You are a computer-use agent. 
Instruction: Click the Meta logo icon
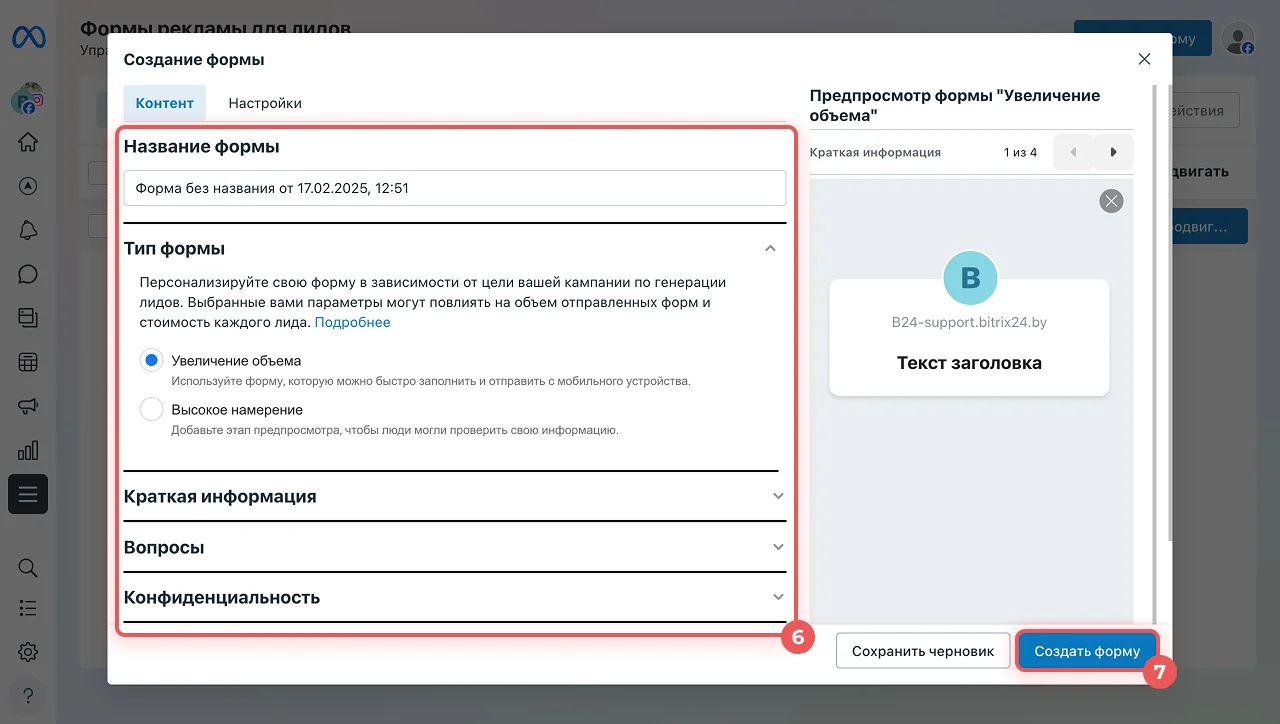tap(28, 38)
